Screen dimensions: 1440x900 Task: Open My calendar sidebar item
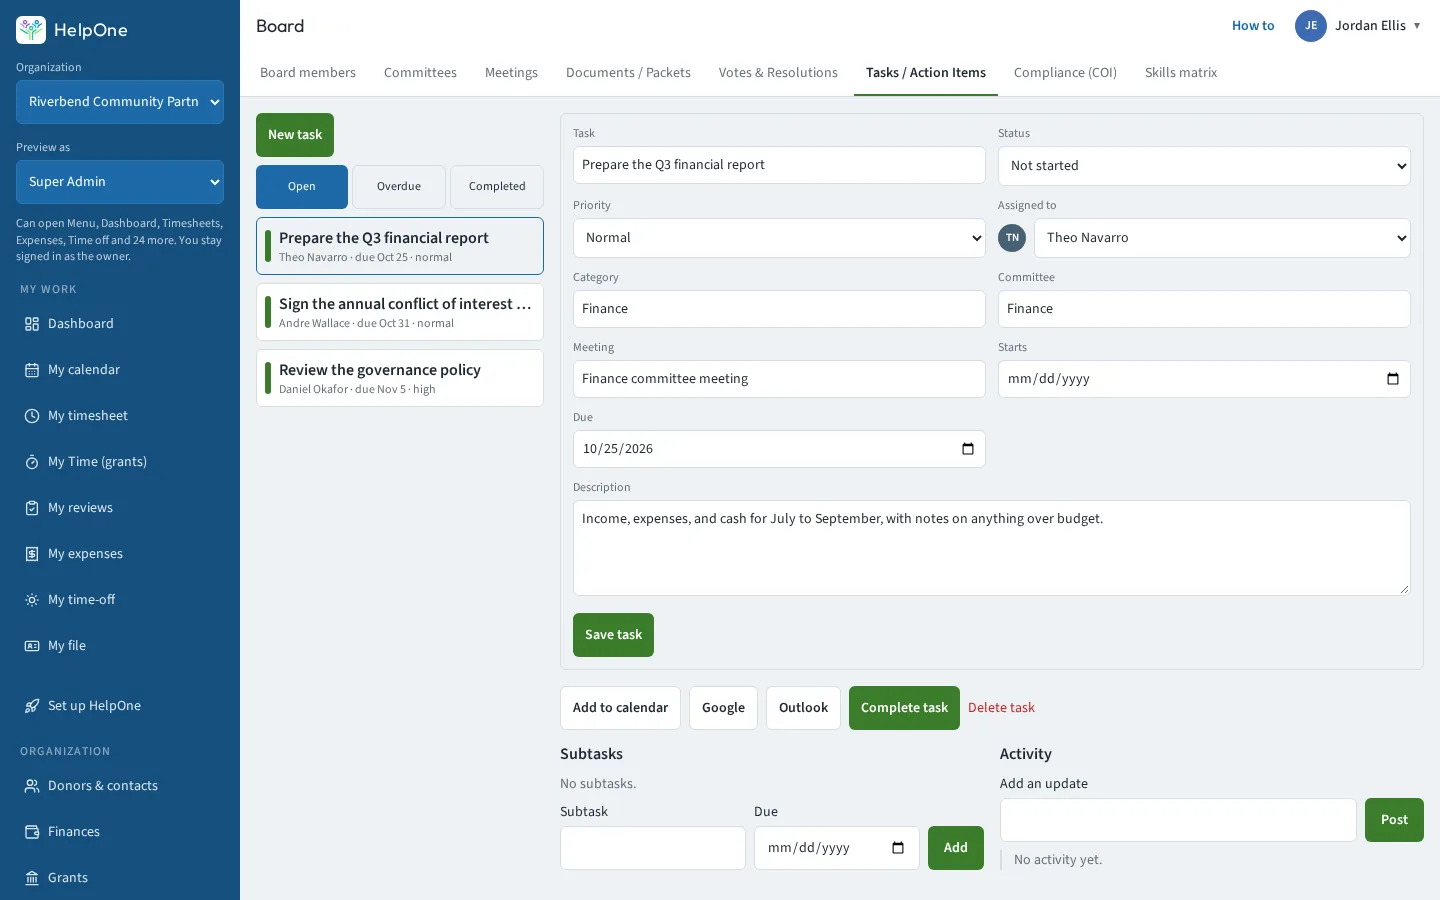(120, 370)
